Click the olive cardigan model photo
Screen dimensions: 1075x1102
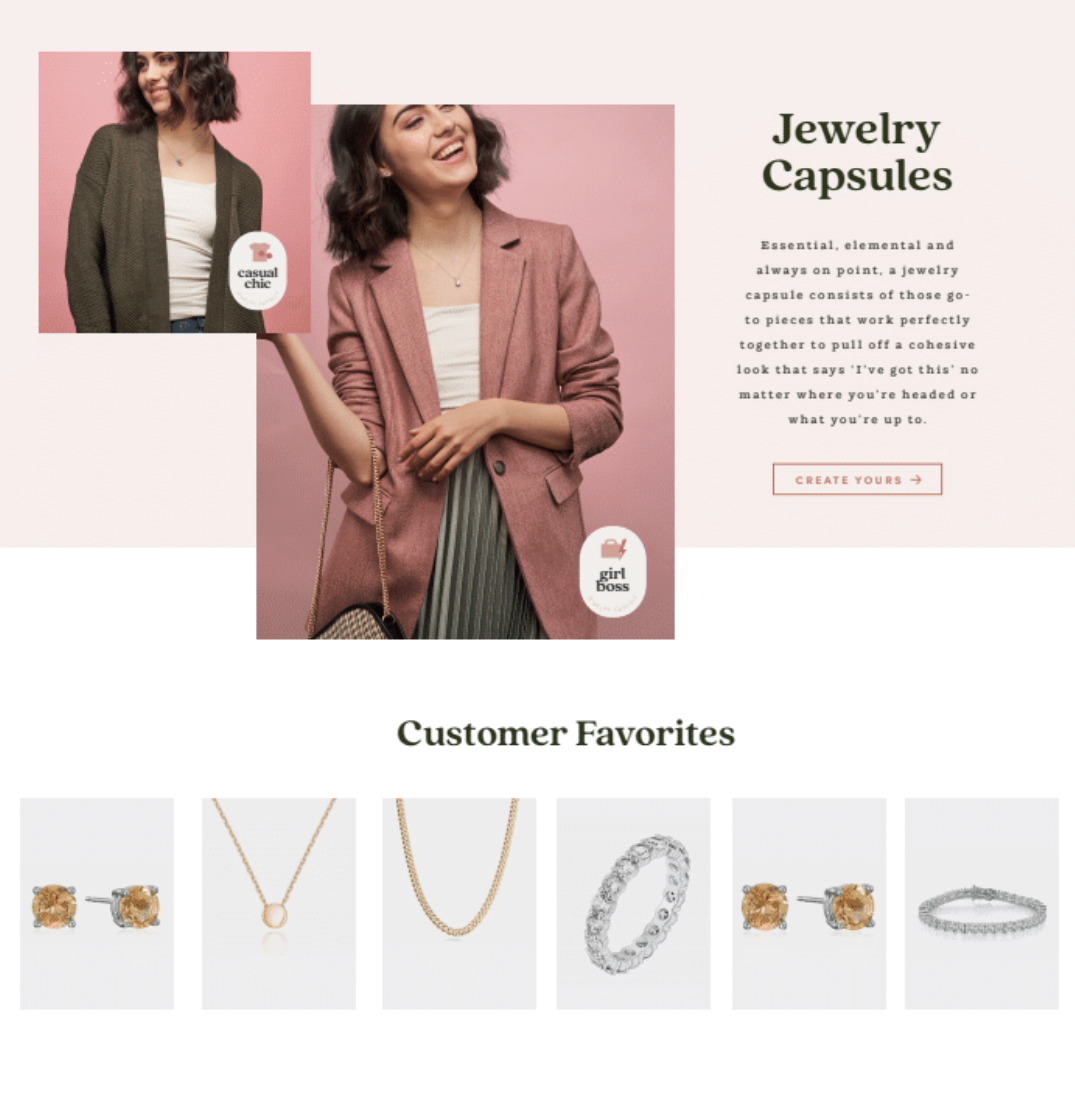(174, 192)
